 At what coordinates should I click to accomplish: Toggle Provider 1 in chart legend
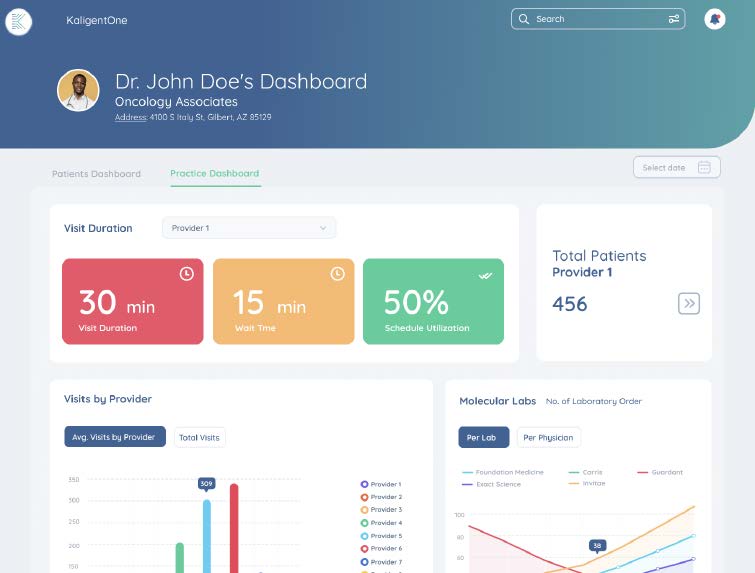(365, 484)
